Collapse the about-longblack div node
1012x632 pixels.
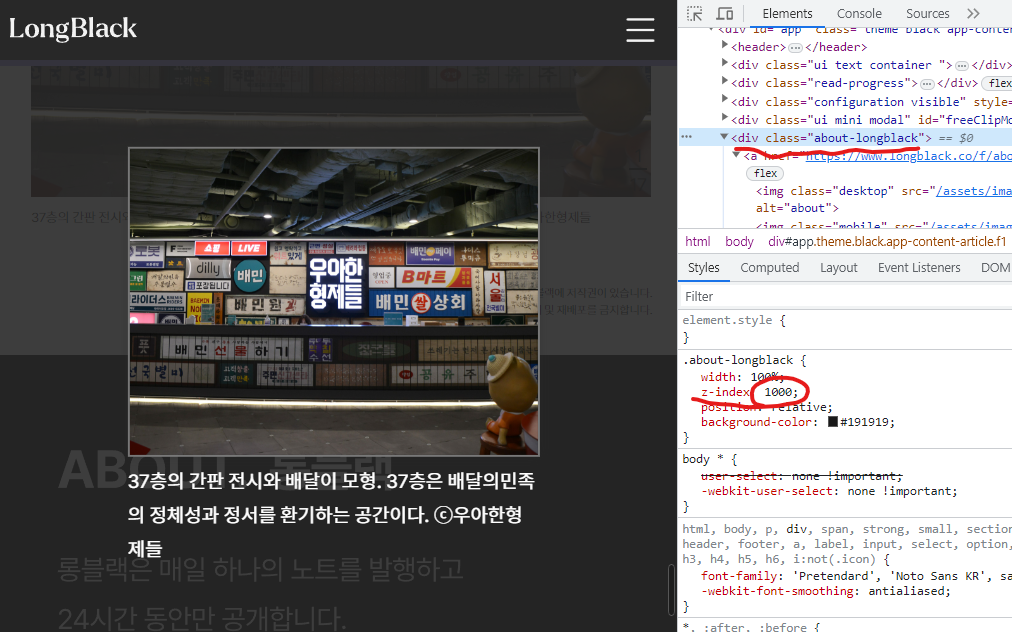tap(724, 138)
